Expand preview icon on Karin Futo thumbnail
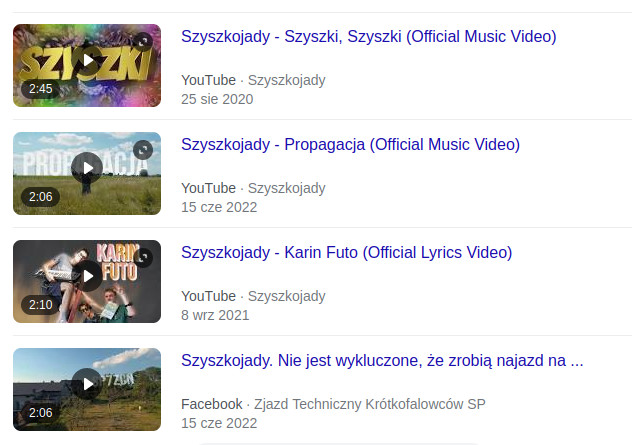Image resolution: width=632 pixels, height=445 pixels. pos(143,258)
